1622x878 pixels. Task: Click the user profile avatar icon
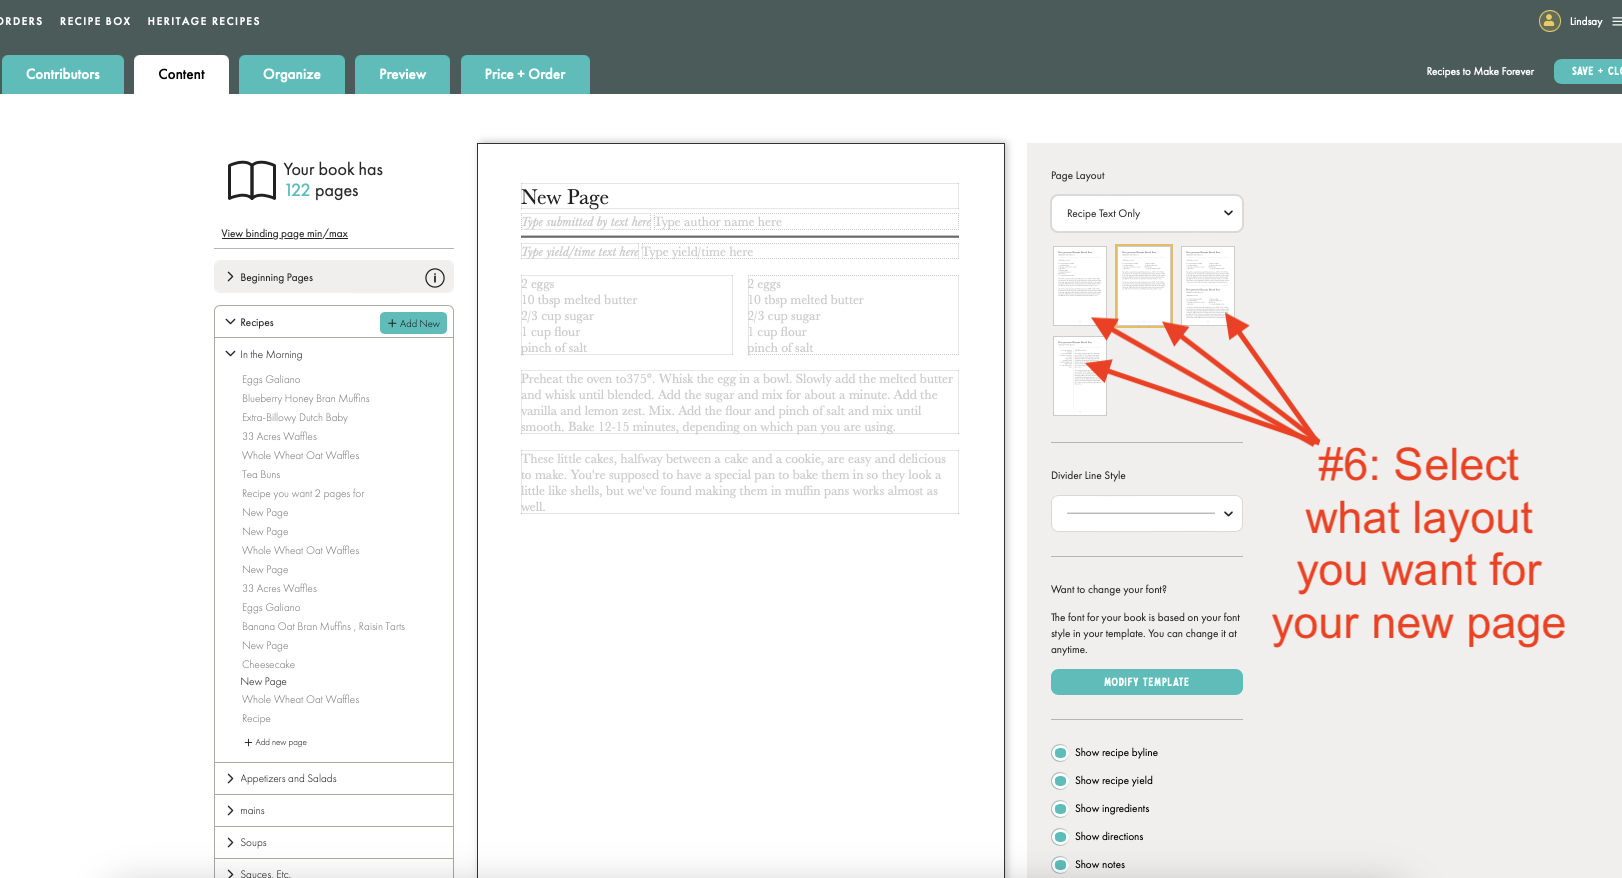(x=1549, y=21)
